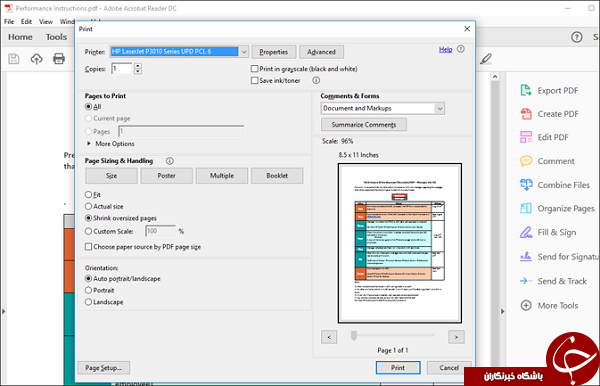Adjust the Copies spinner arrows
Viewport: 600px width, 386px height.
(x=138, y=69)
